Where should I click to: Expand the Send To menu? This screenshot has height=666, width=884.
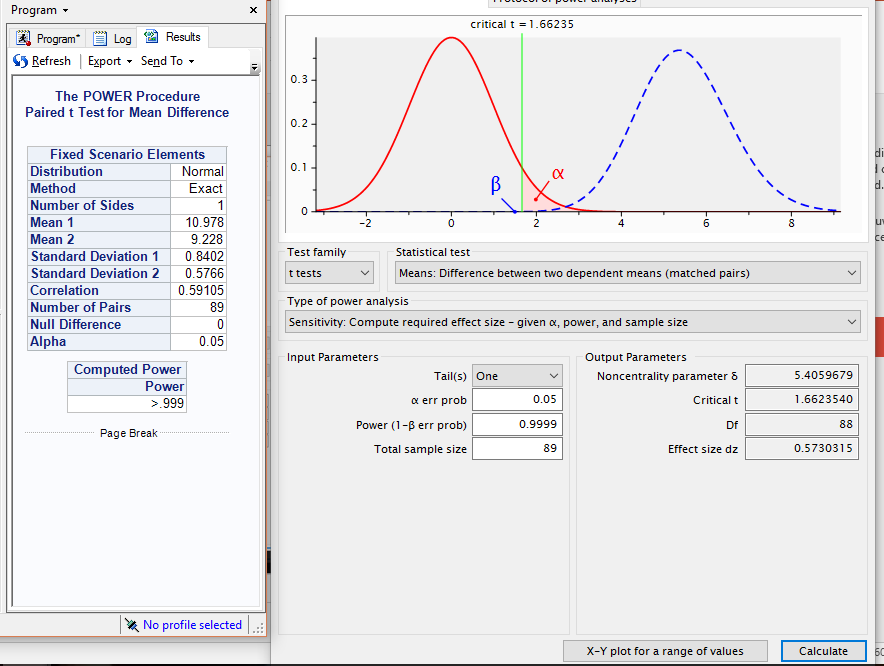click(x=167, y=61)
